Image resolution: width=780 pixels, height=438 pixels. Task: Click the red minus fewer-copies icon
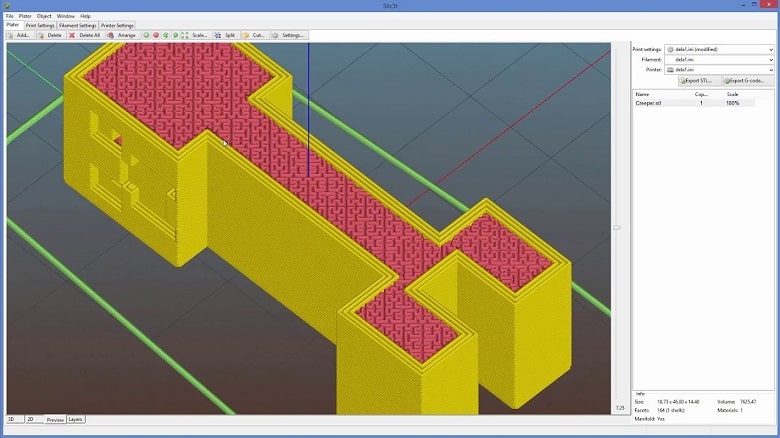click(x=156, y=35)
